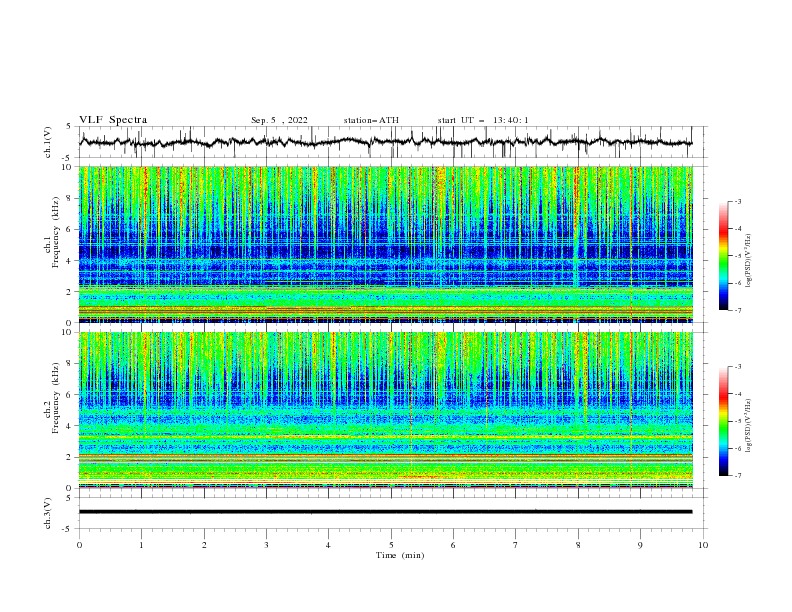Screen dimensions: 792x612
Task: Click the ch.2 color bar's log(PSD)(V²/Hz) caption
Action: click(748, 426)
